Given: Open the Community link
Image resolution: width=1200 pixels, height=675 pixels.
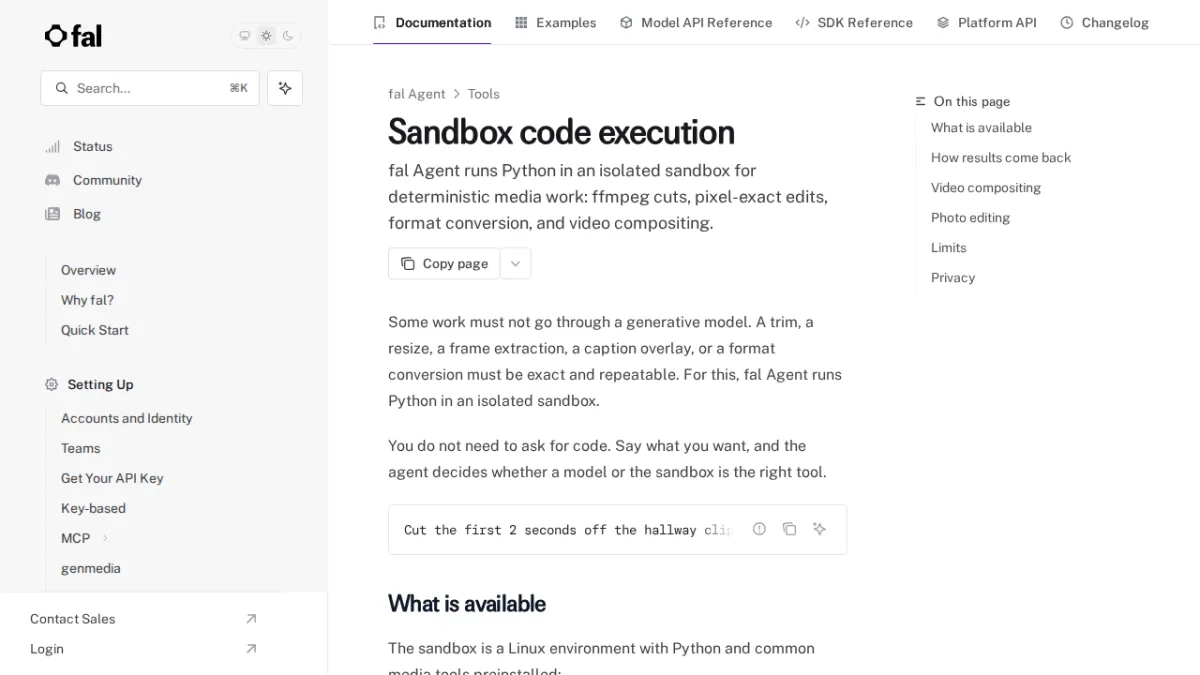Looking at the screenshot, I should tap(107, 180).
